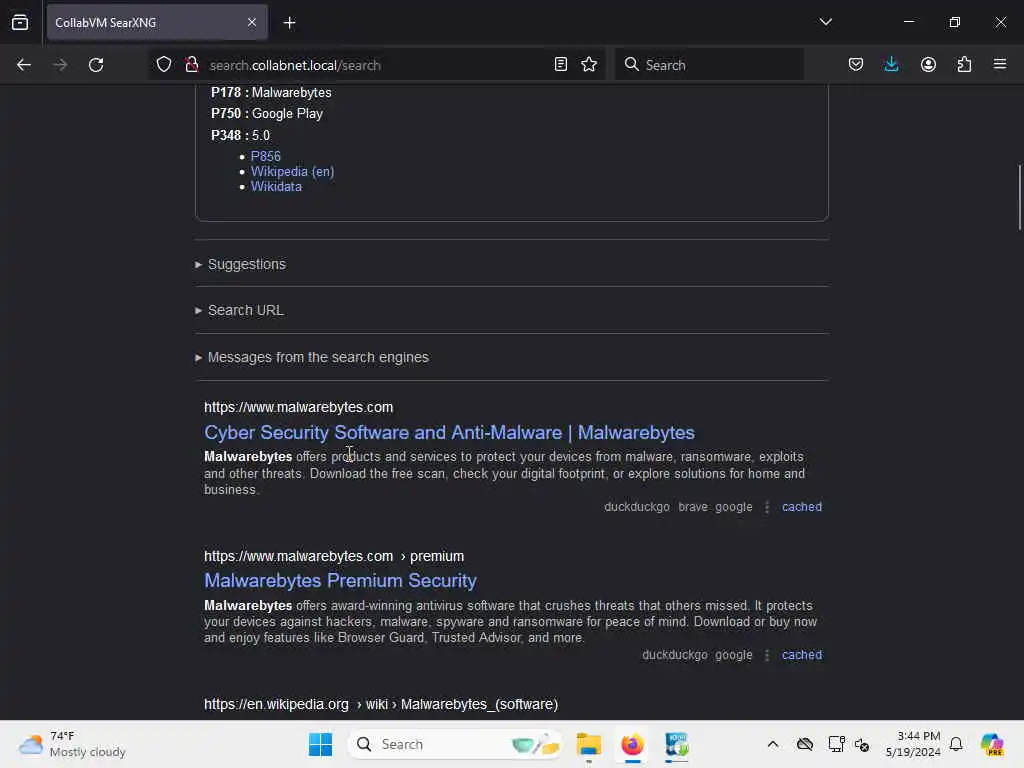Expand the Search URL section
This screenshot has width=1024, height=768.
click(x=239, y=310)
